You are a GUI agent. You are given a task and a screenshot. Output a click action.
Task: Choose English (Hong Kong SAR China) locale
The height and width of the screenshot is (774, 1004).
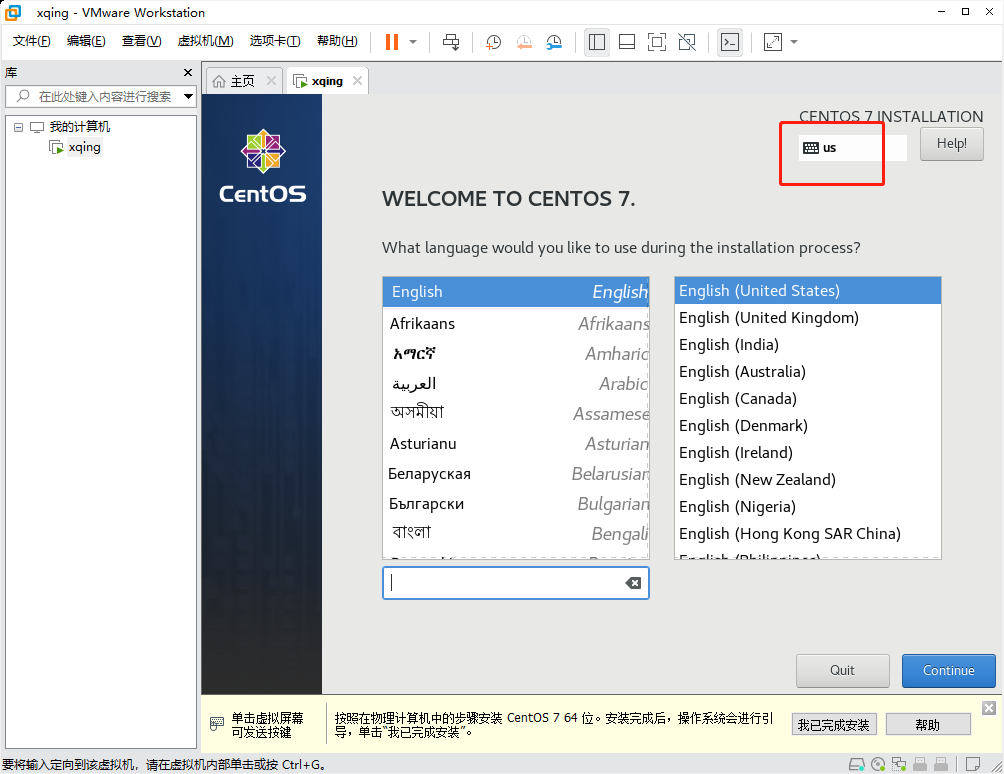pyautogui.click(x=807, y=533)
